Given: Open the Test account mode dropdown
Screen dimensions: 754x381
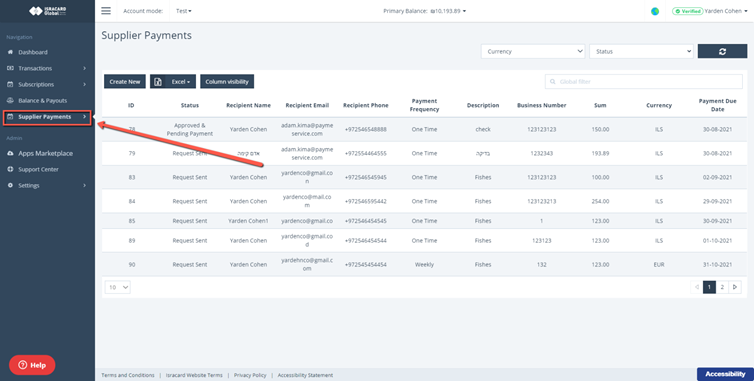Looking at the screenshot, I should pos(184,11).
